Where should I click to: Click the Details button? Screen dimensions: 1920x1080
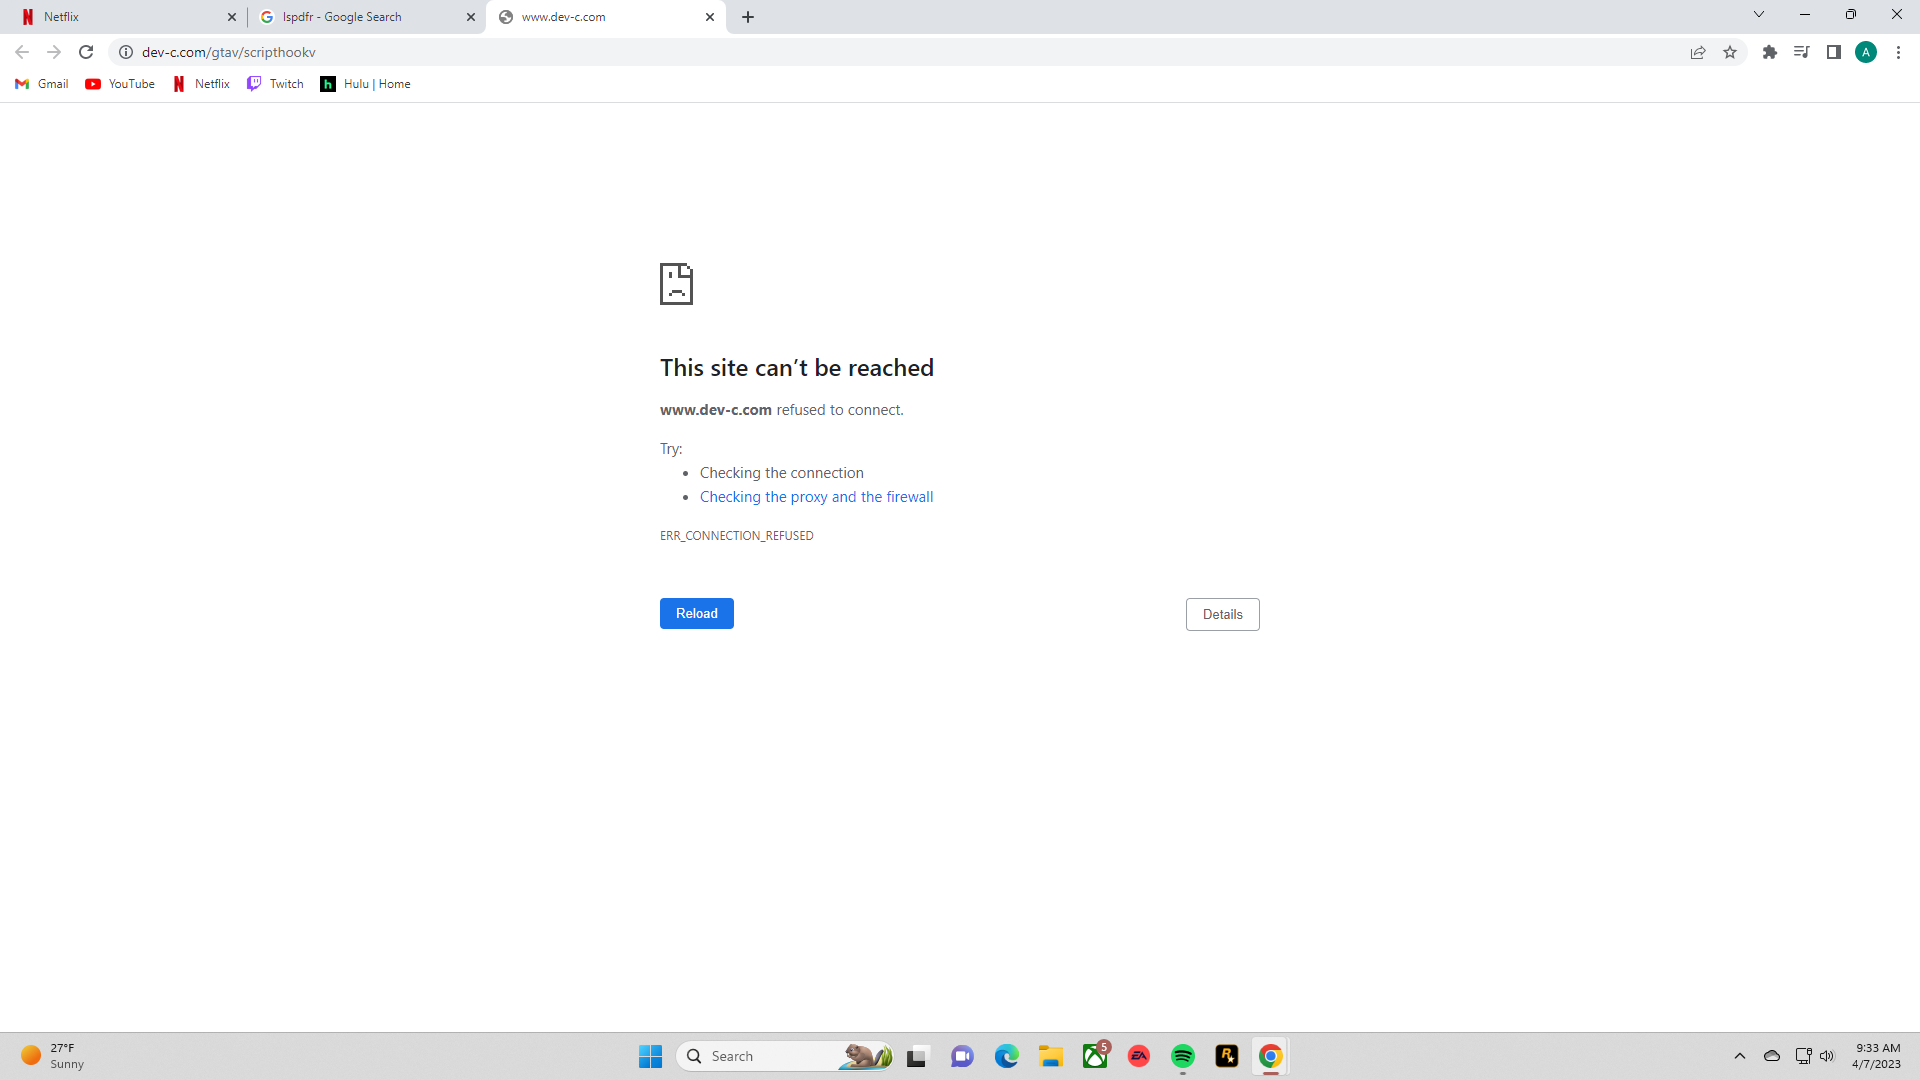pos(1222,614)
